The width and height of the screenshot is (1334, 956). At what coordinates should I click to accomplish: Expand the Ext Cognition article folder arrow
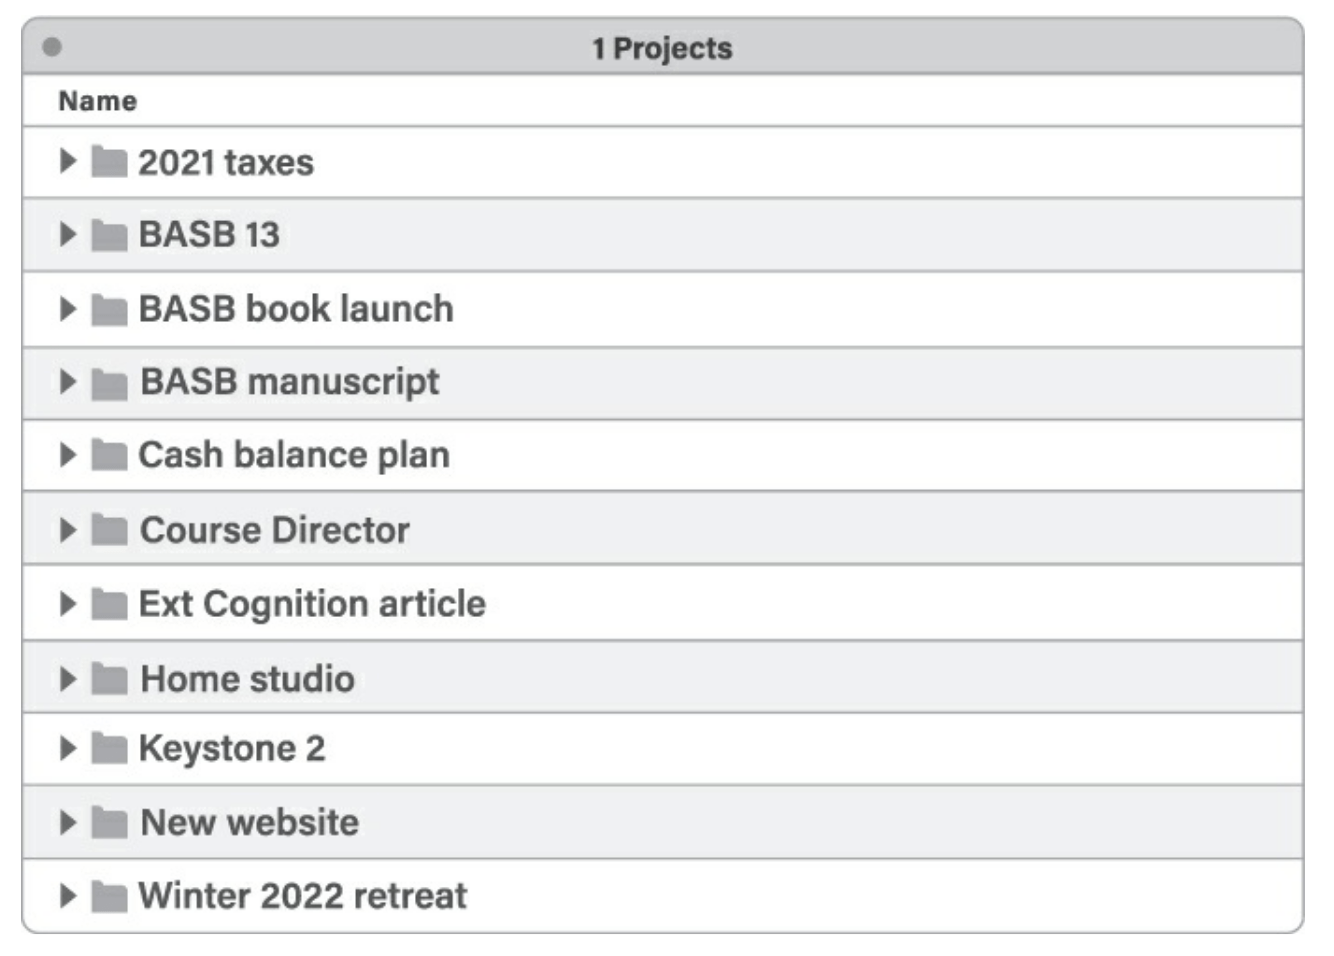point(67,604)
